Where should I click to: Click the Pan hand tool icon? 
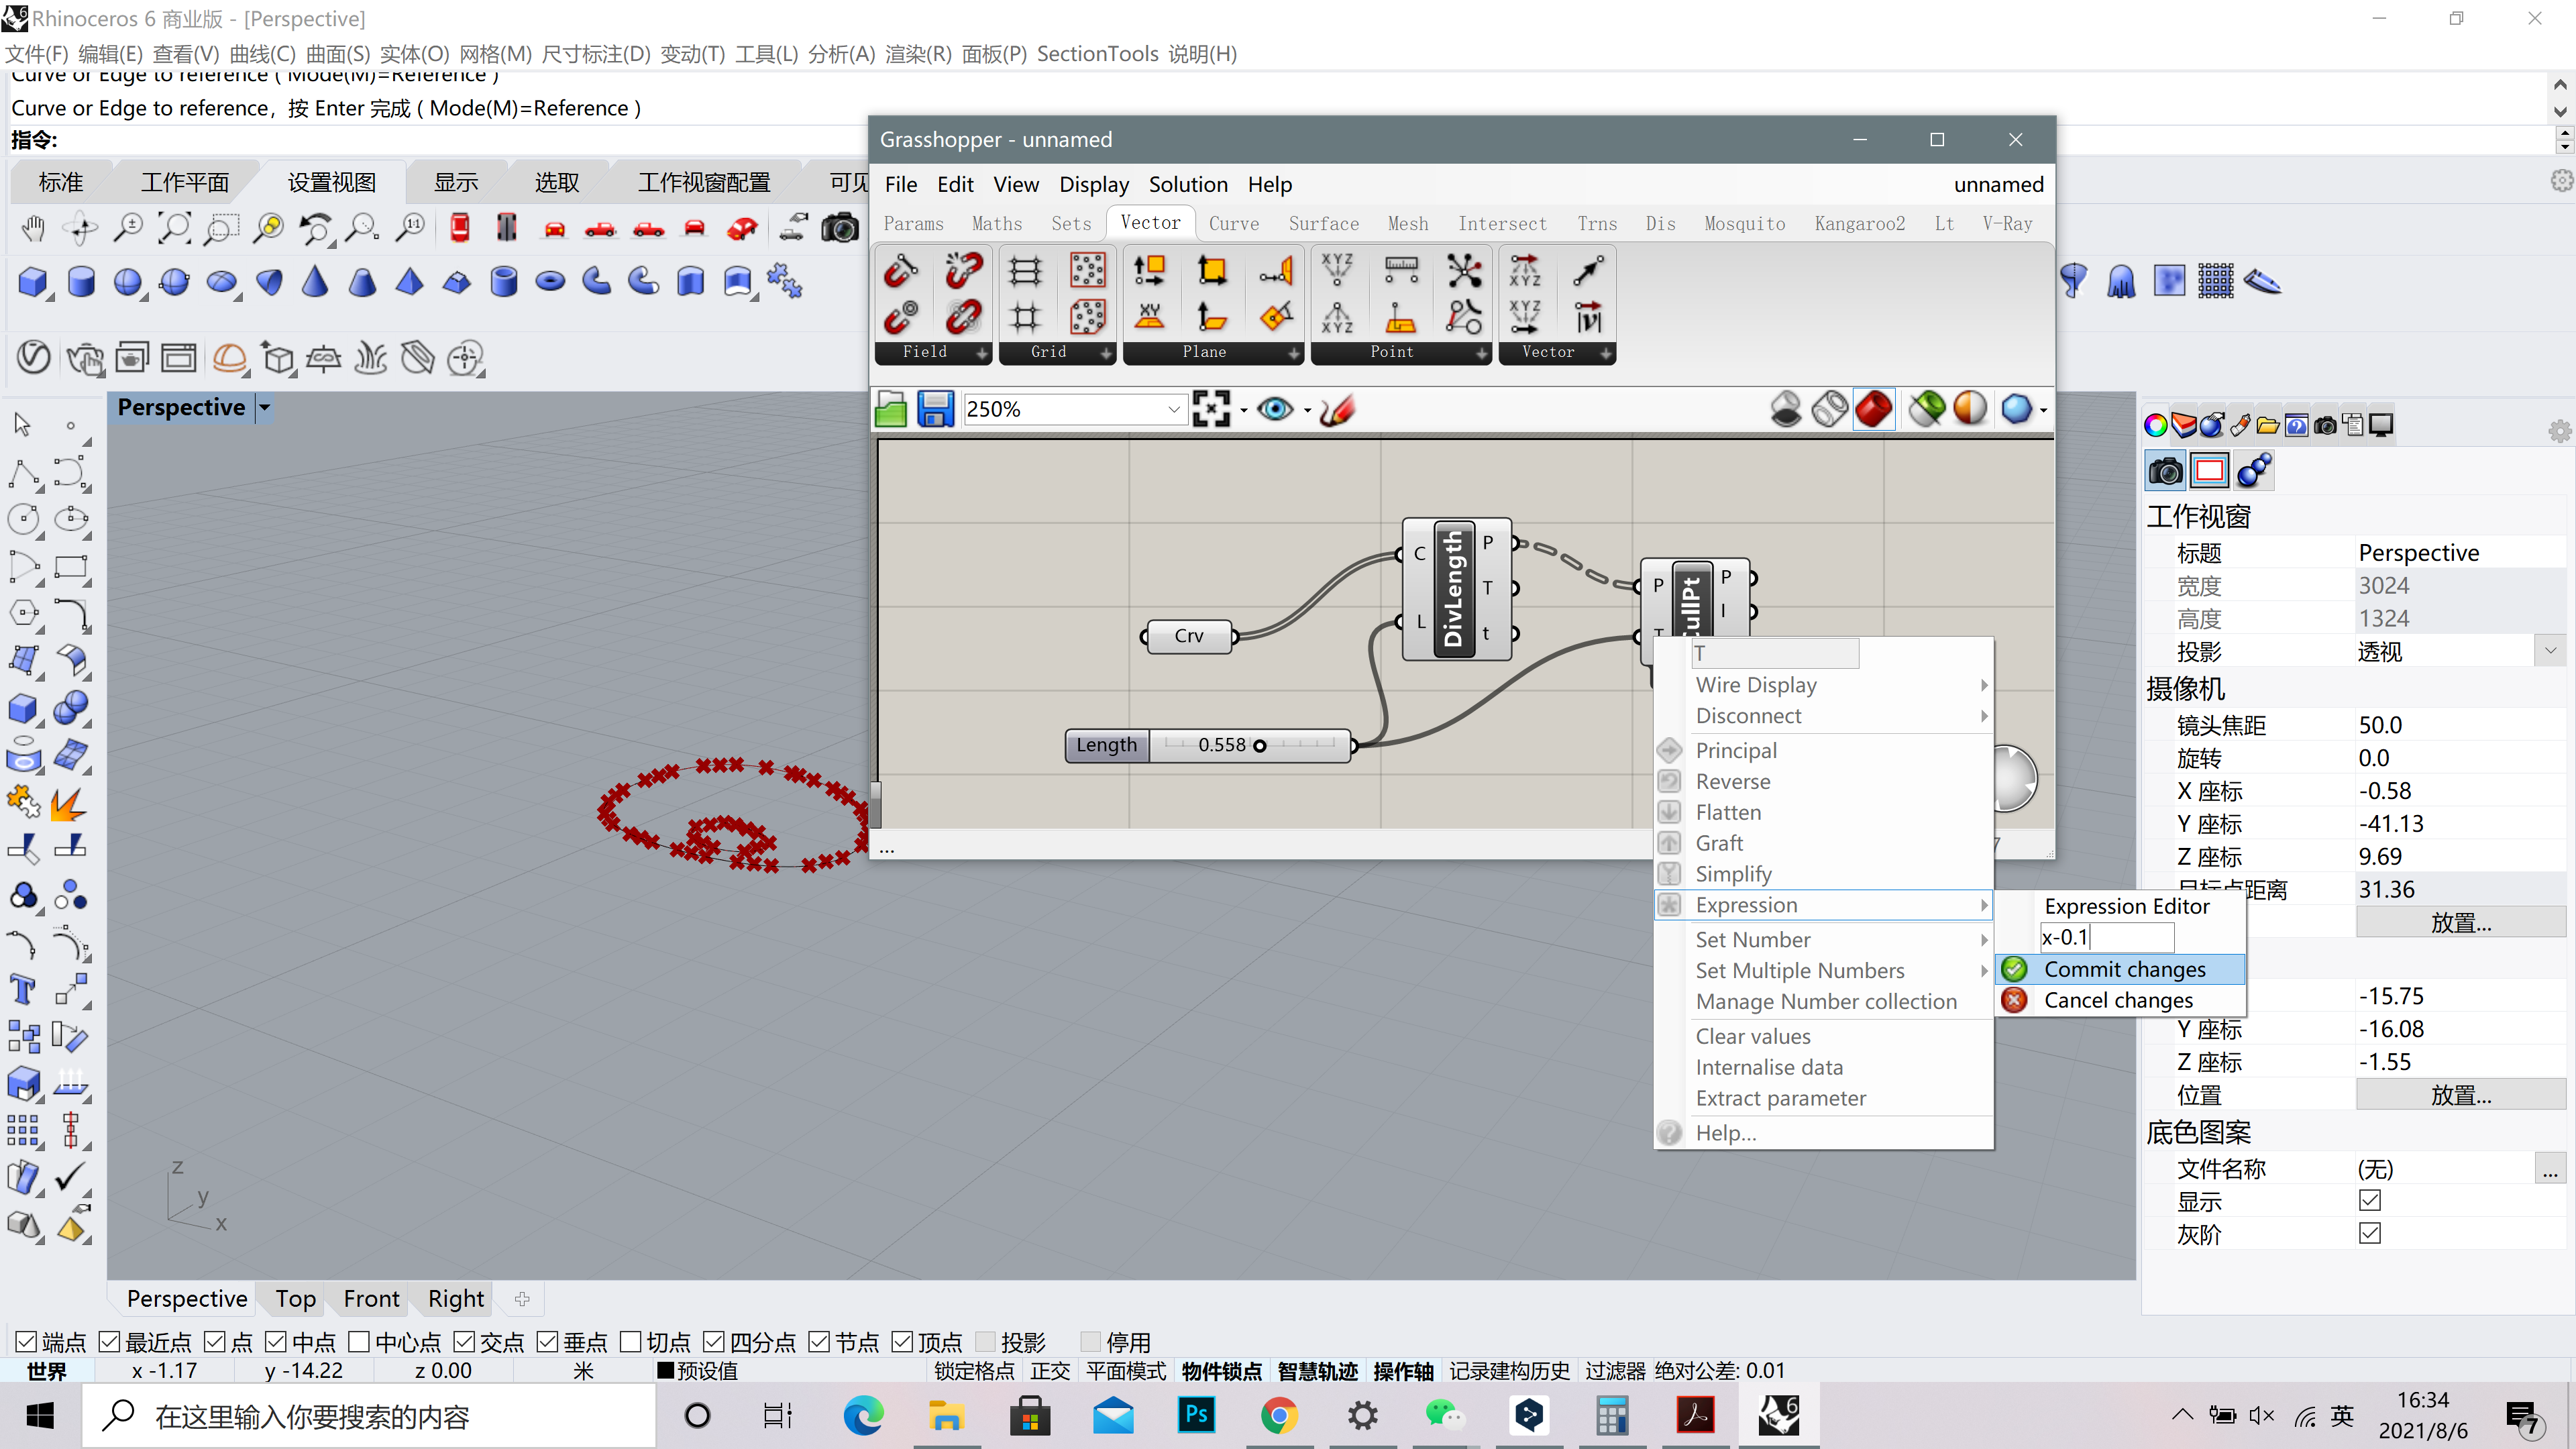[x=33, y=229]
